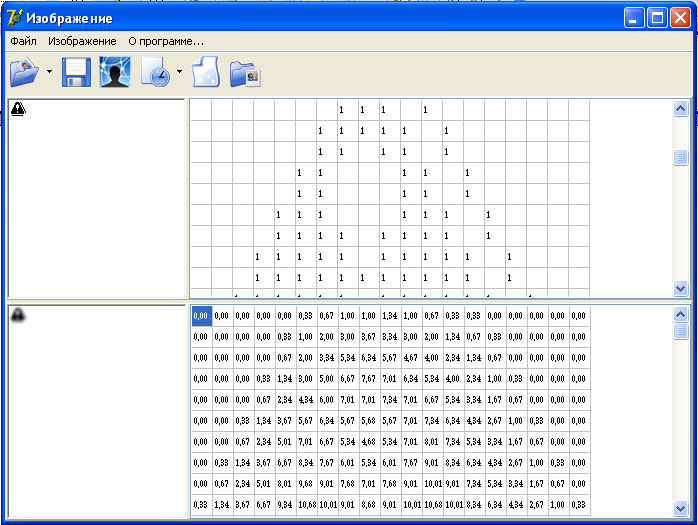Close the Изображение window
The width and height of the screenshot is (698, 525).
[681, 18]
